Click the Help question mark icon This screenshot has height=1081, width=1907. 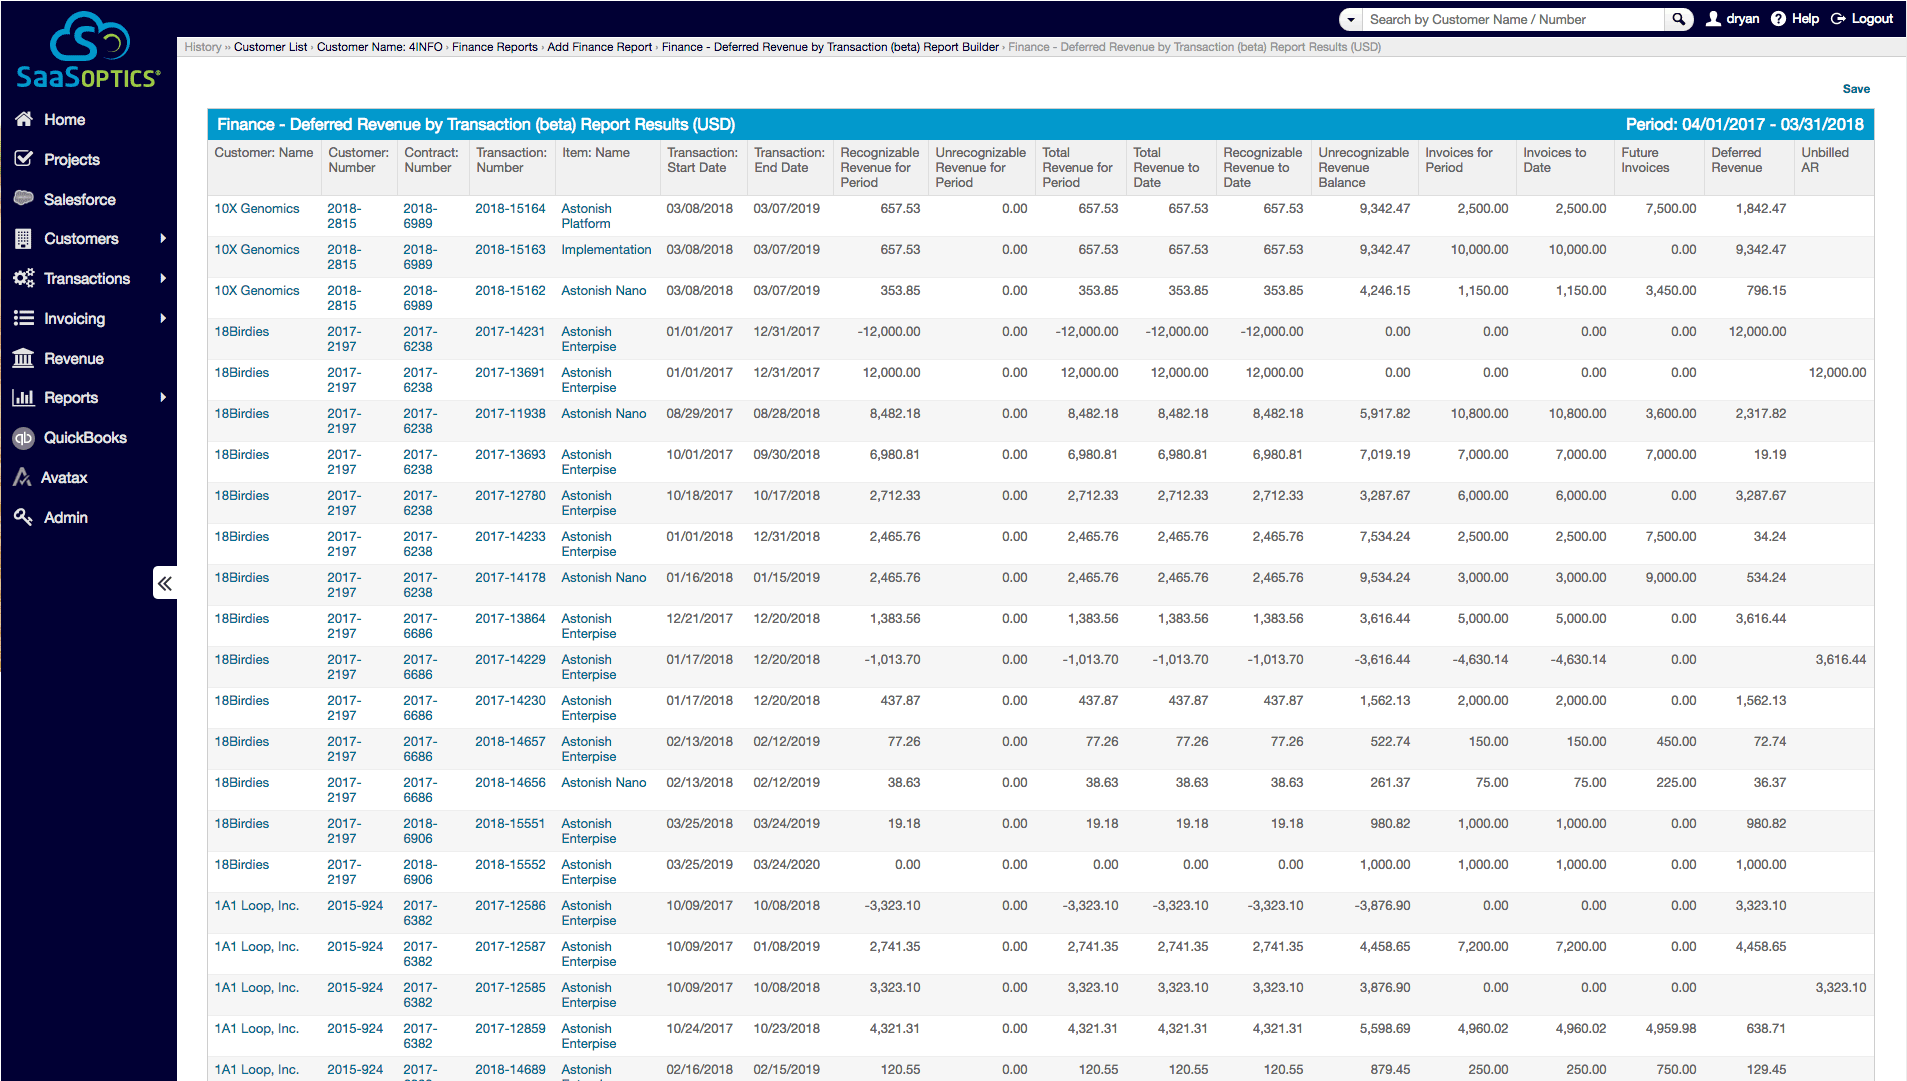click(1778, 19)
